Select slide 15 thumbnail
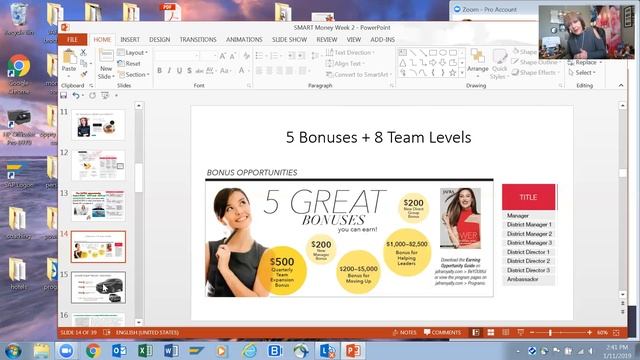640x360 pixels. point(98,287)
